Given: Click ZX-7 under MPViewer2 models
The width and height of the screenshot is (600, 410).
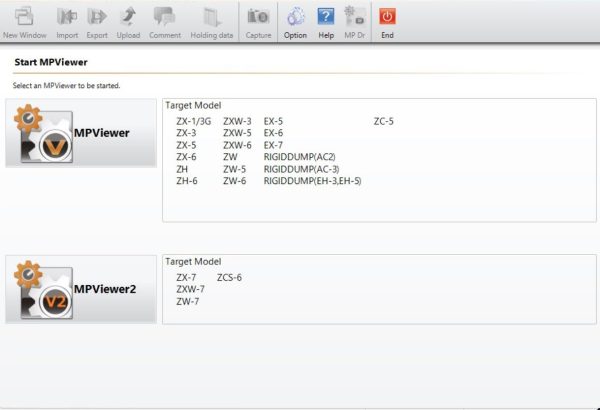Looking at the screenshot, I should 186,278.
